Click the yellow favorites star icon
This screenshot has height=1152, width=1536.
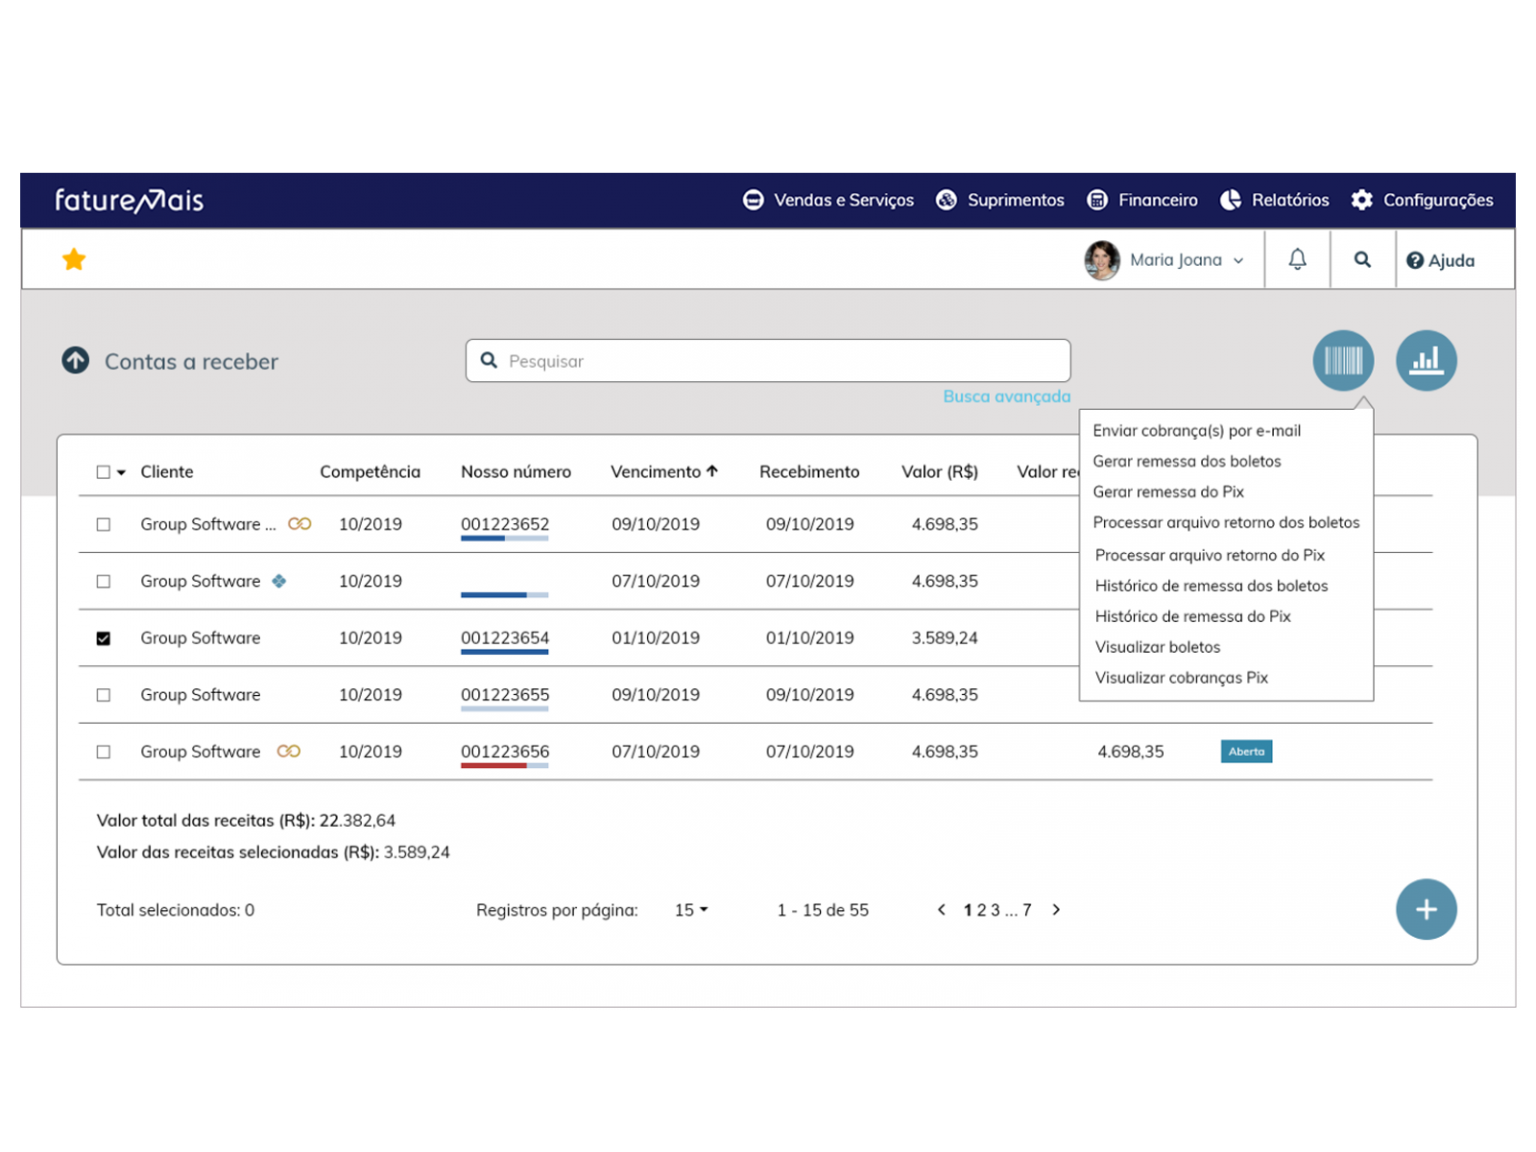74,260
